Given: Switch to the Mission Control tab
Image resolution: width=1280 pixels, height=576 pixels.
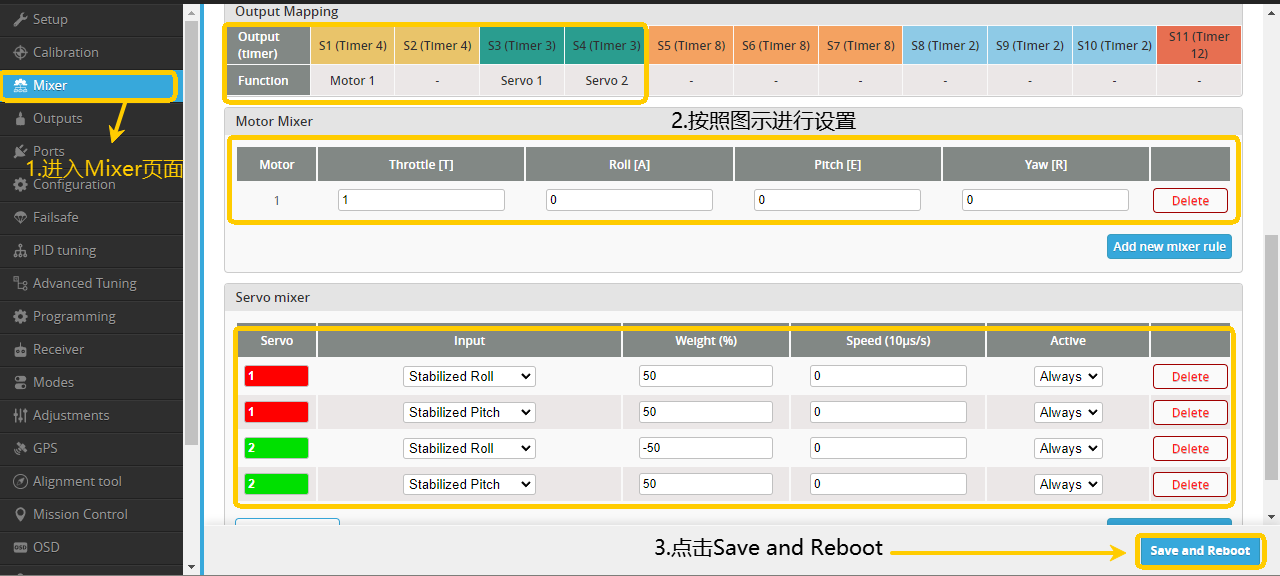Looking at the screenshot, I should [91, 514].
